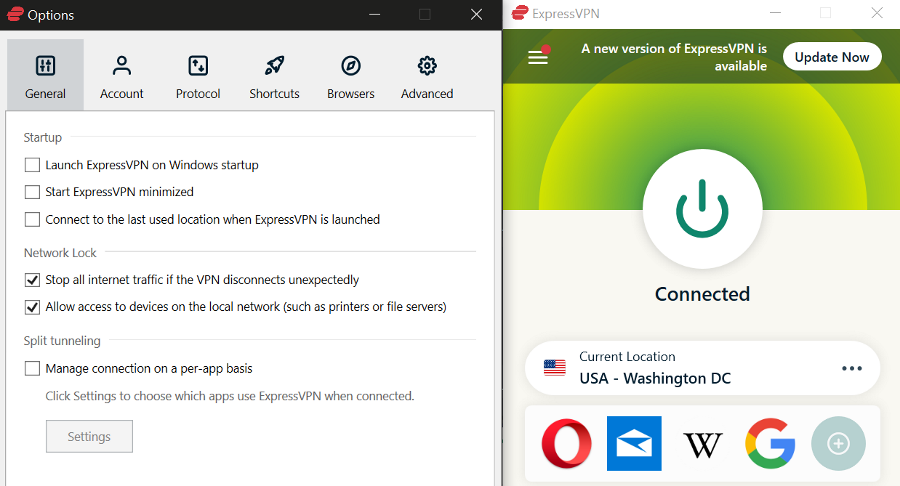900x486 pixels.
Task: Click the Split tunneling description text
Action: pyautogui.click(x=230, y=396)
